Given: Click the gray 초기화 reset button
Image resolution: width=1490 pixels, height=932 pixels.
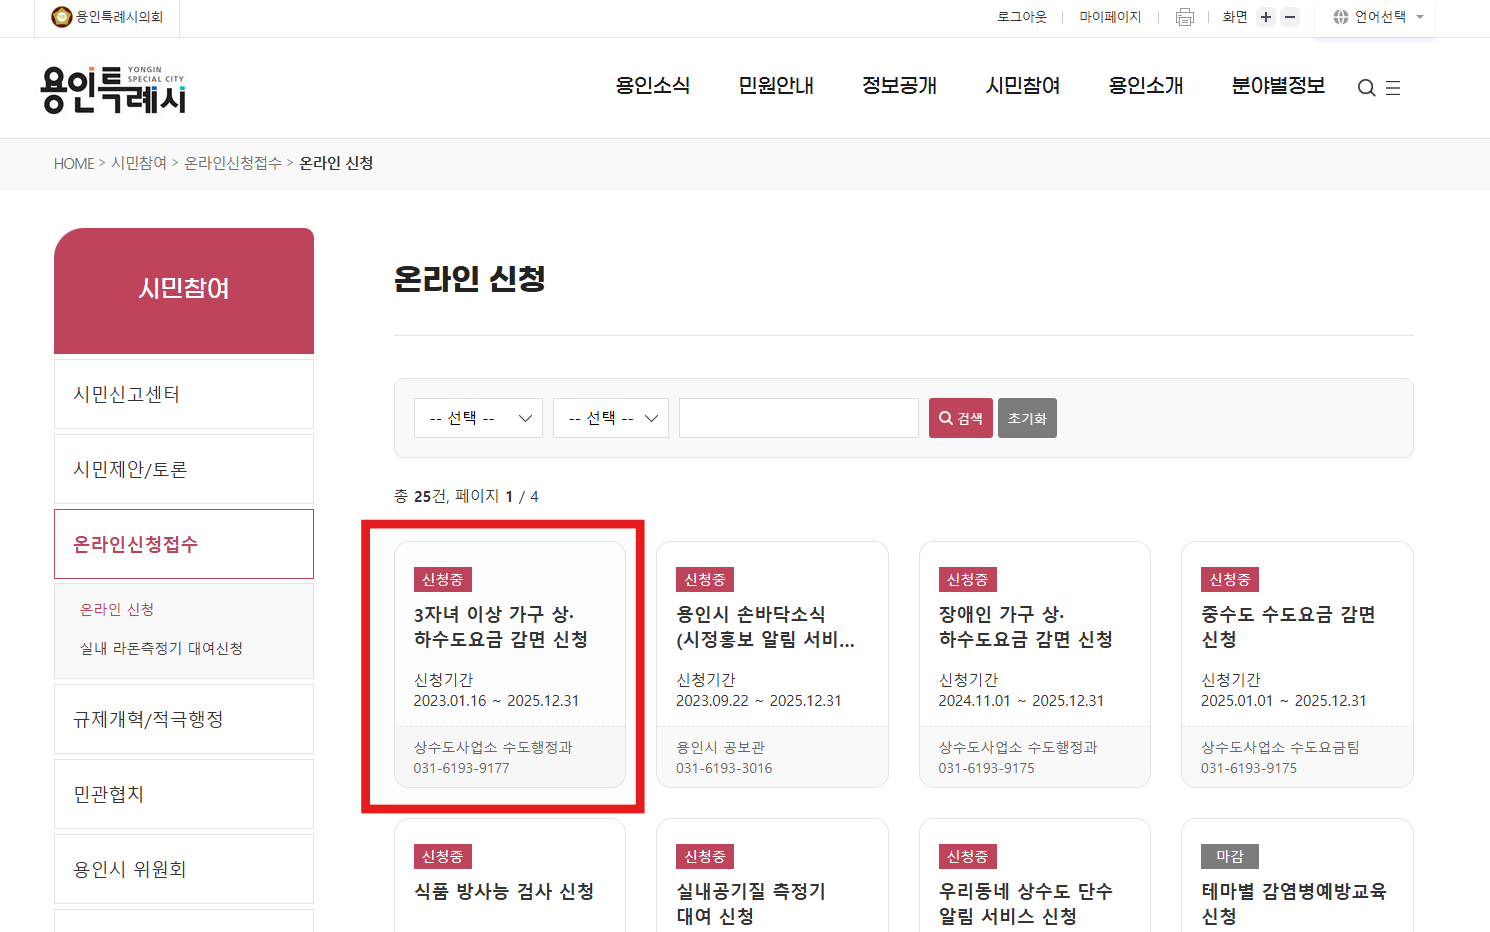Looking at the screenshot, I should pyautogui.click(x=1027, y=418).
